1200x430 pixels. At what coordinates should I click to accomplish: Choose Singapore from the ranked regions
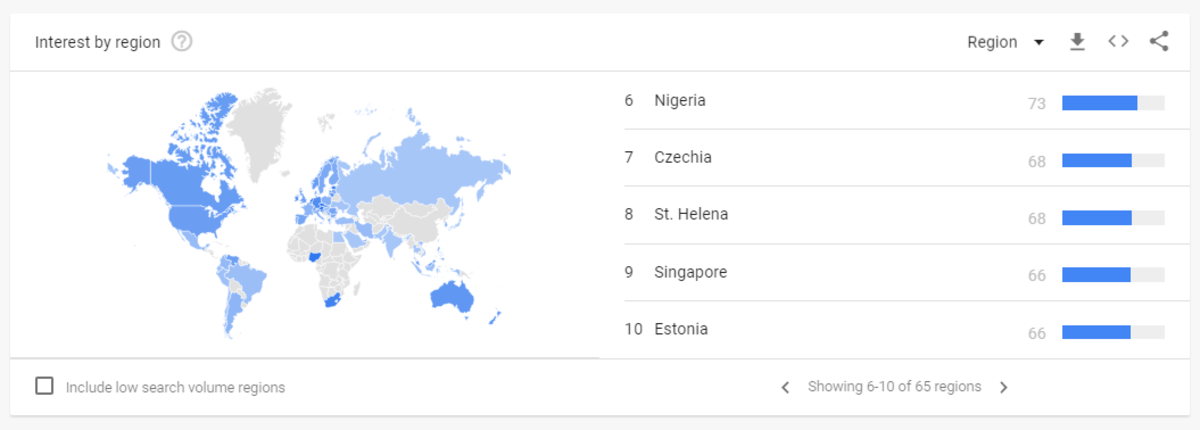690,272
